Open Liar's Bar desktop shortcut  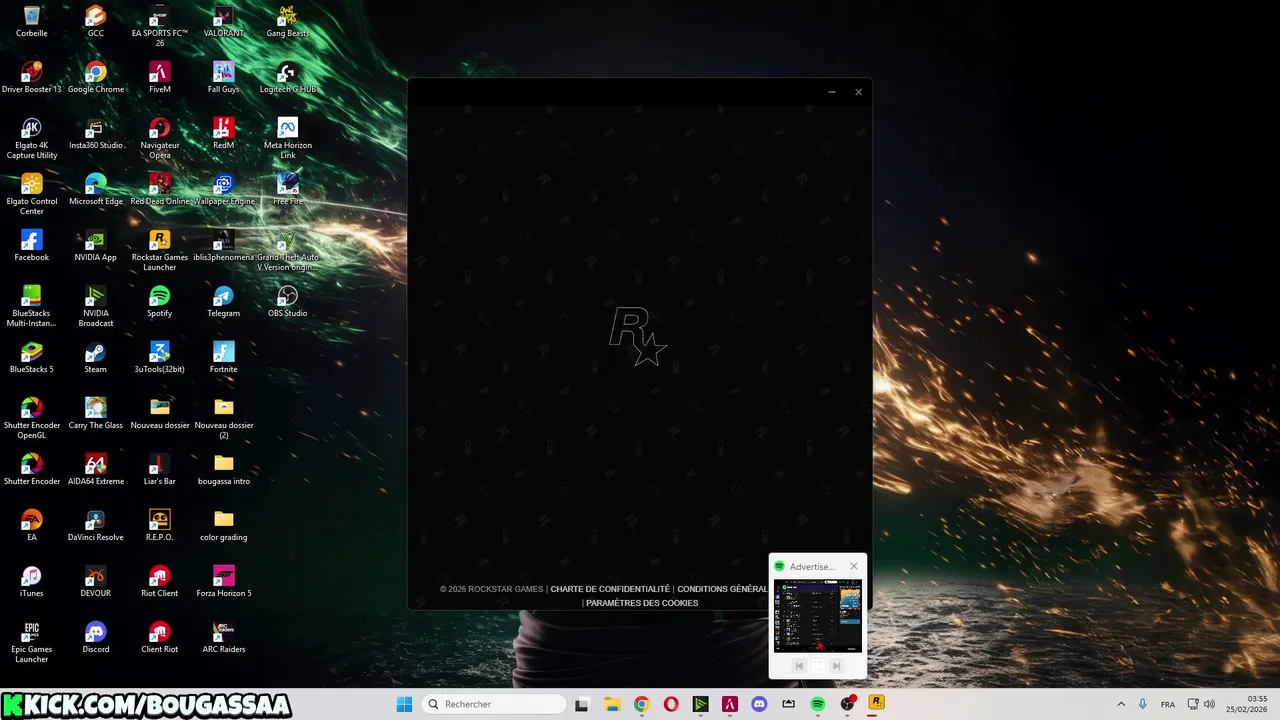coord(160,469)
